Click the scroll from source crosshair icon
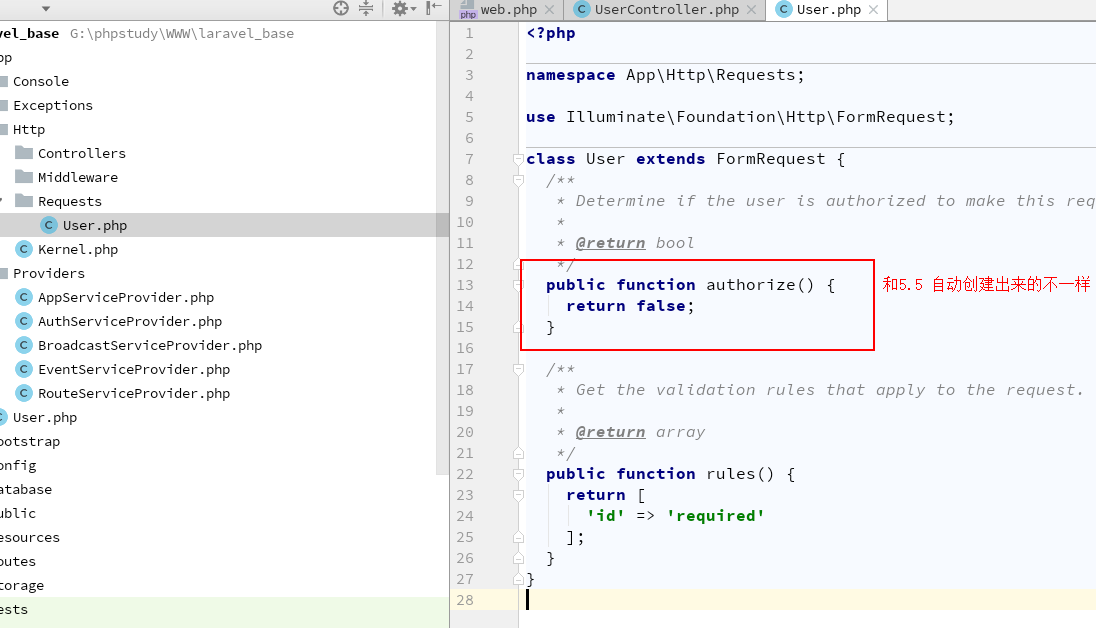The width and height of the screenshot is (1096, 628). click(x=341, y=9)
